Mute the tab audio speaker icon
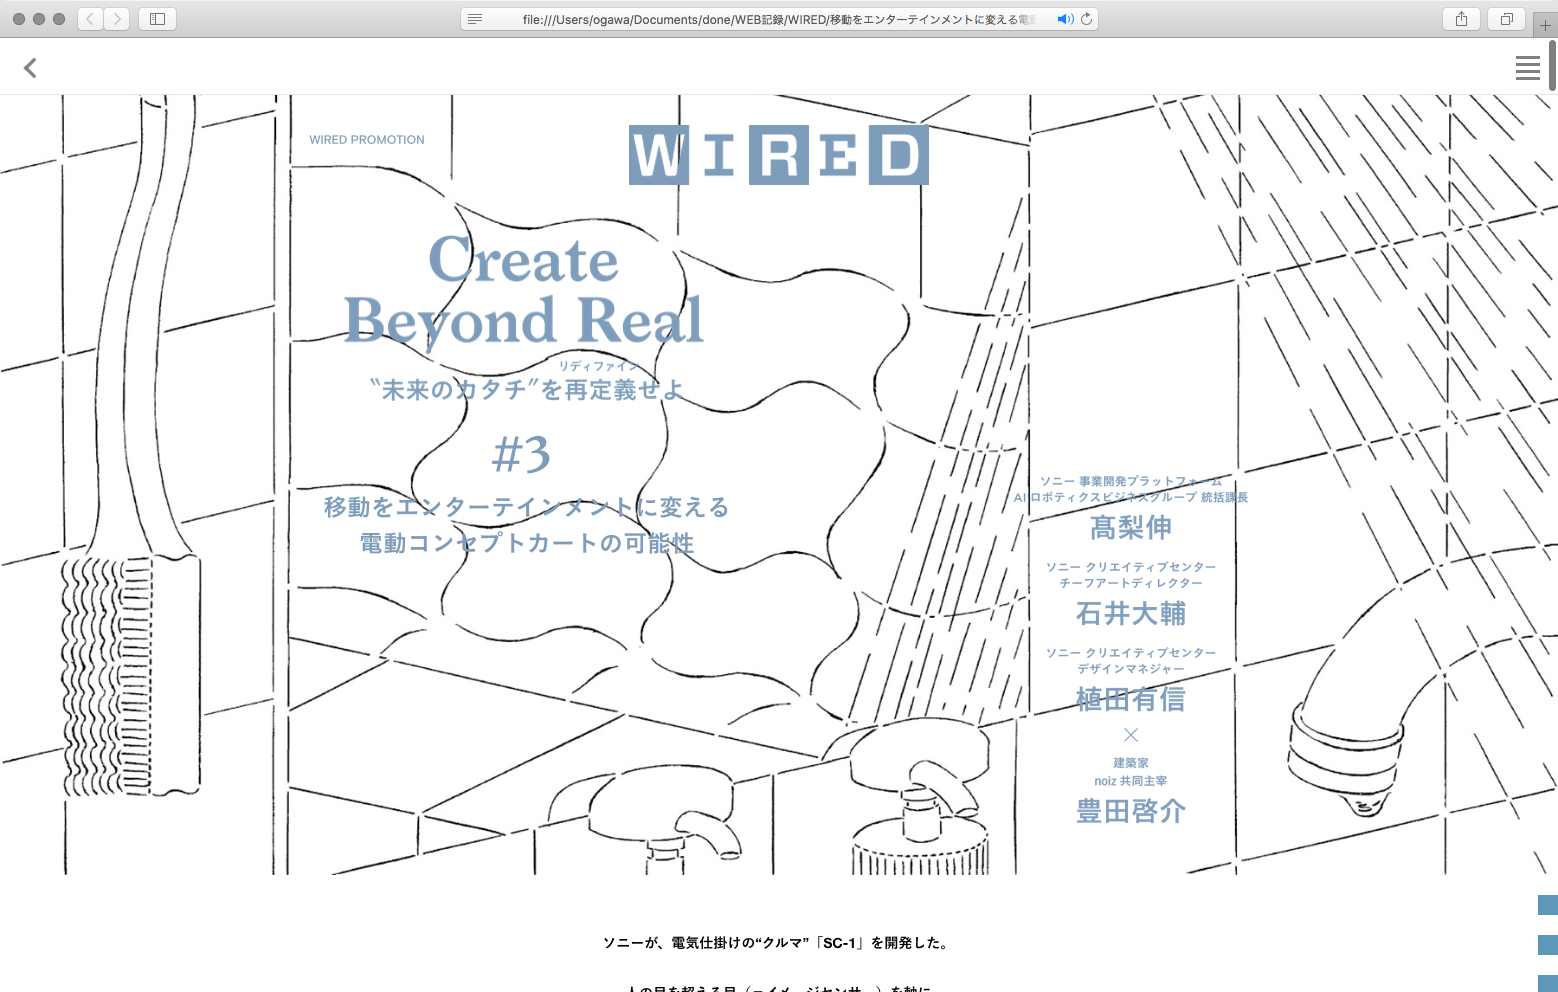The width and height of the screenshot is (1558, 992). click(x=1065, y=19)
